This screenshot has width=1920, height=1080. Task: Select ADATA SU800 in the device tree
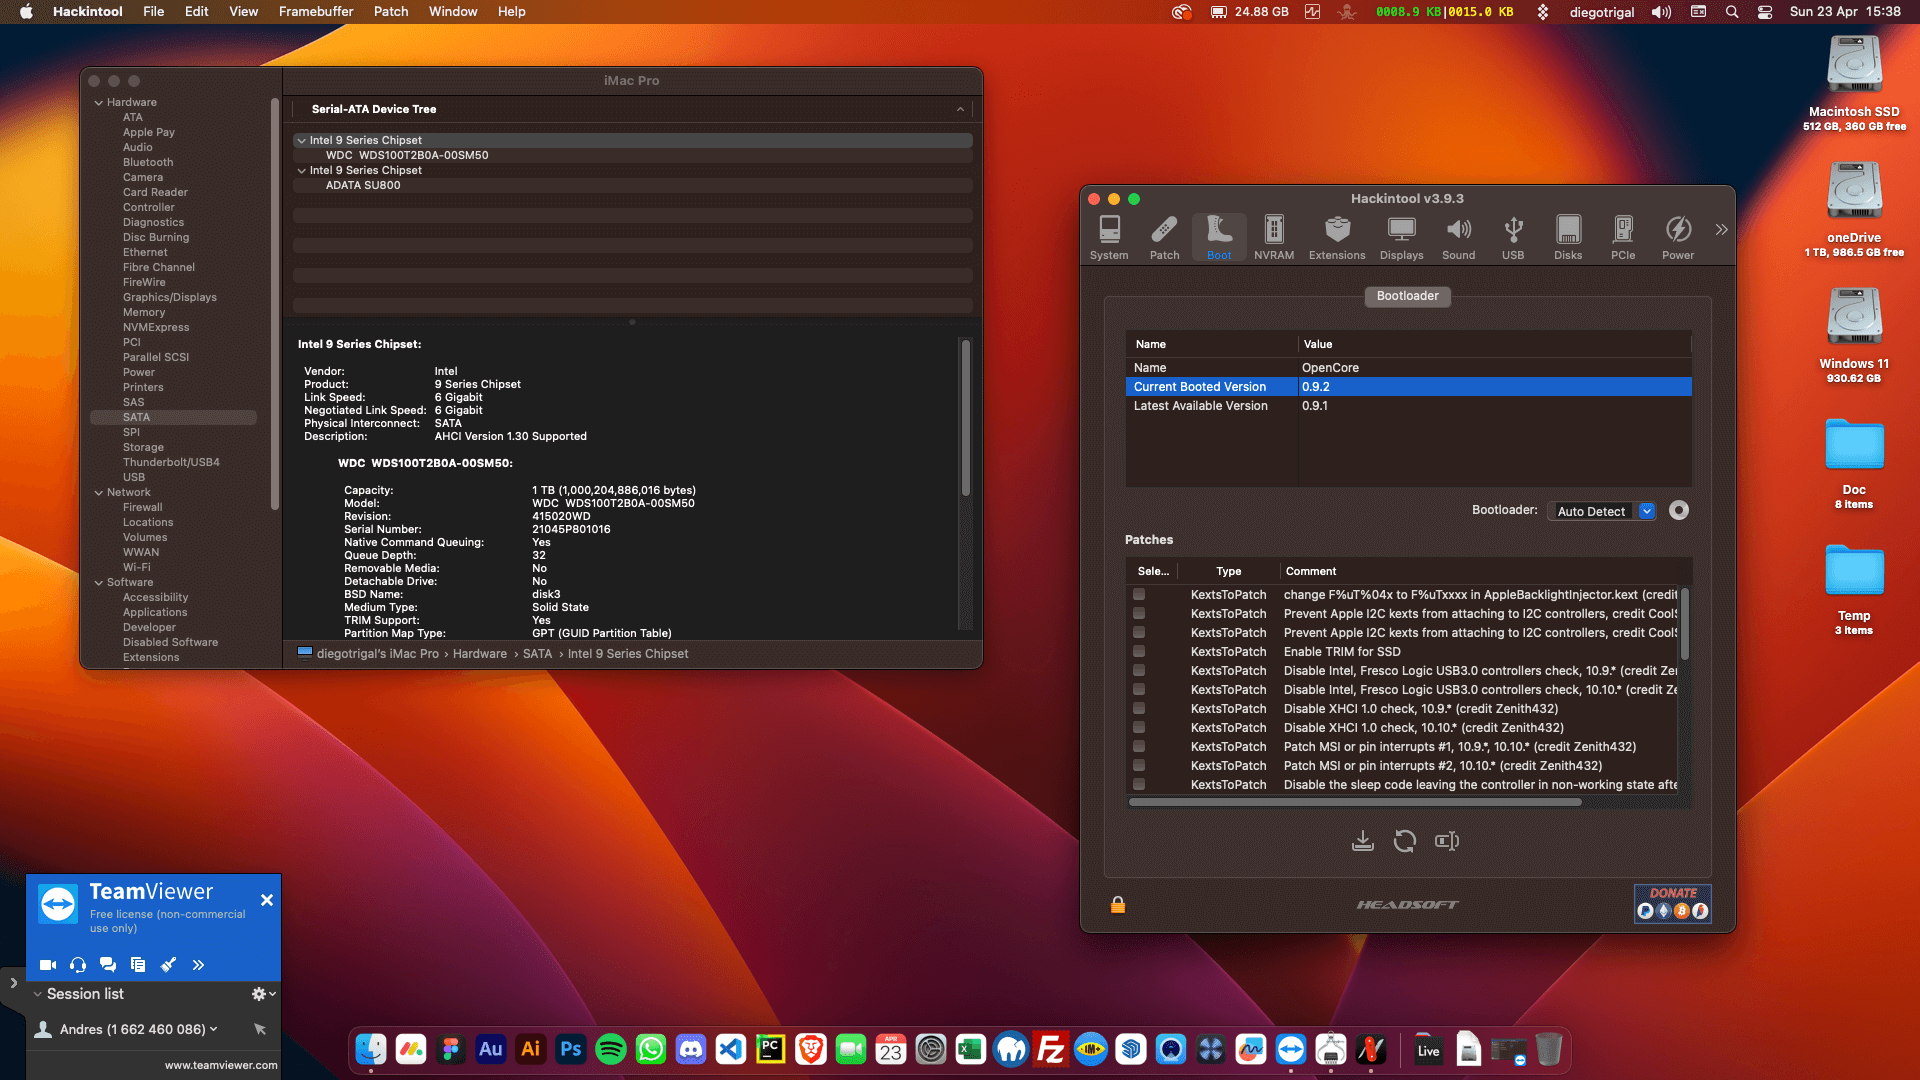click(632, 185)
